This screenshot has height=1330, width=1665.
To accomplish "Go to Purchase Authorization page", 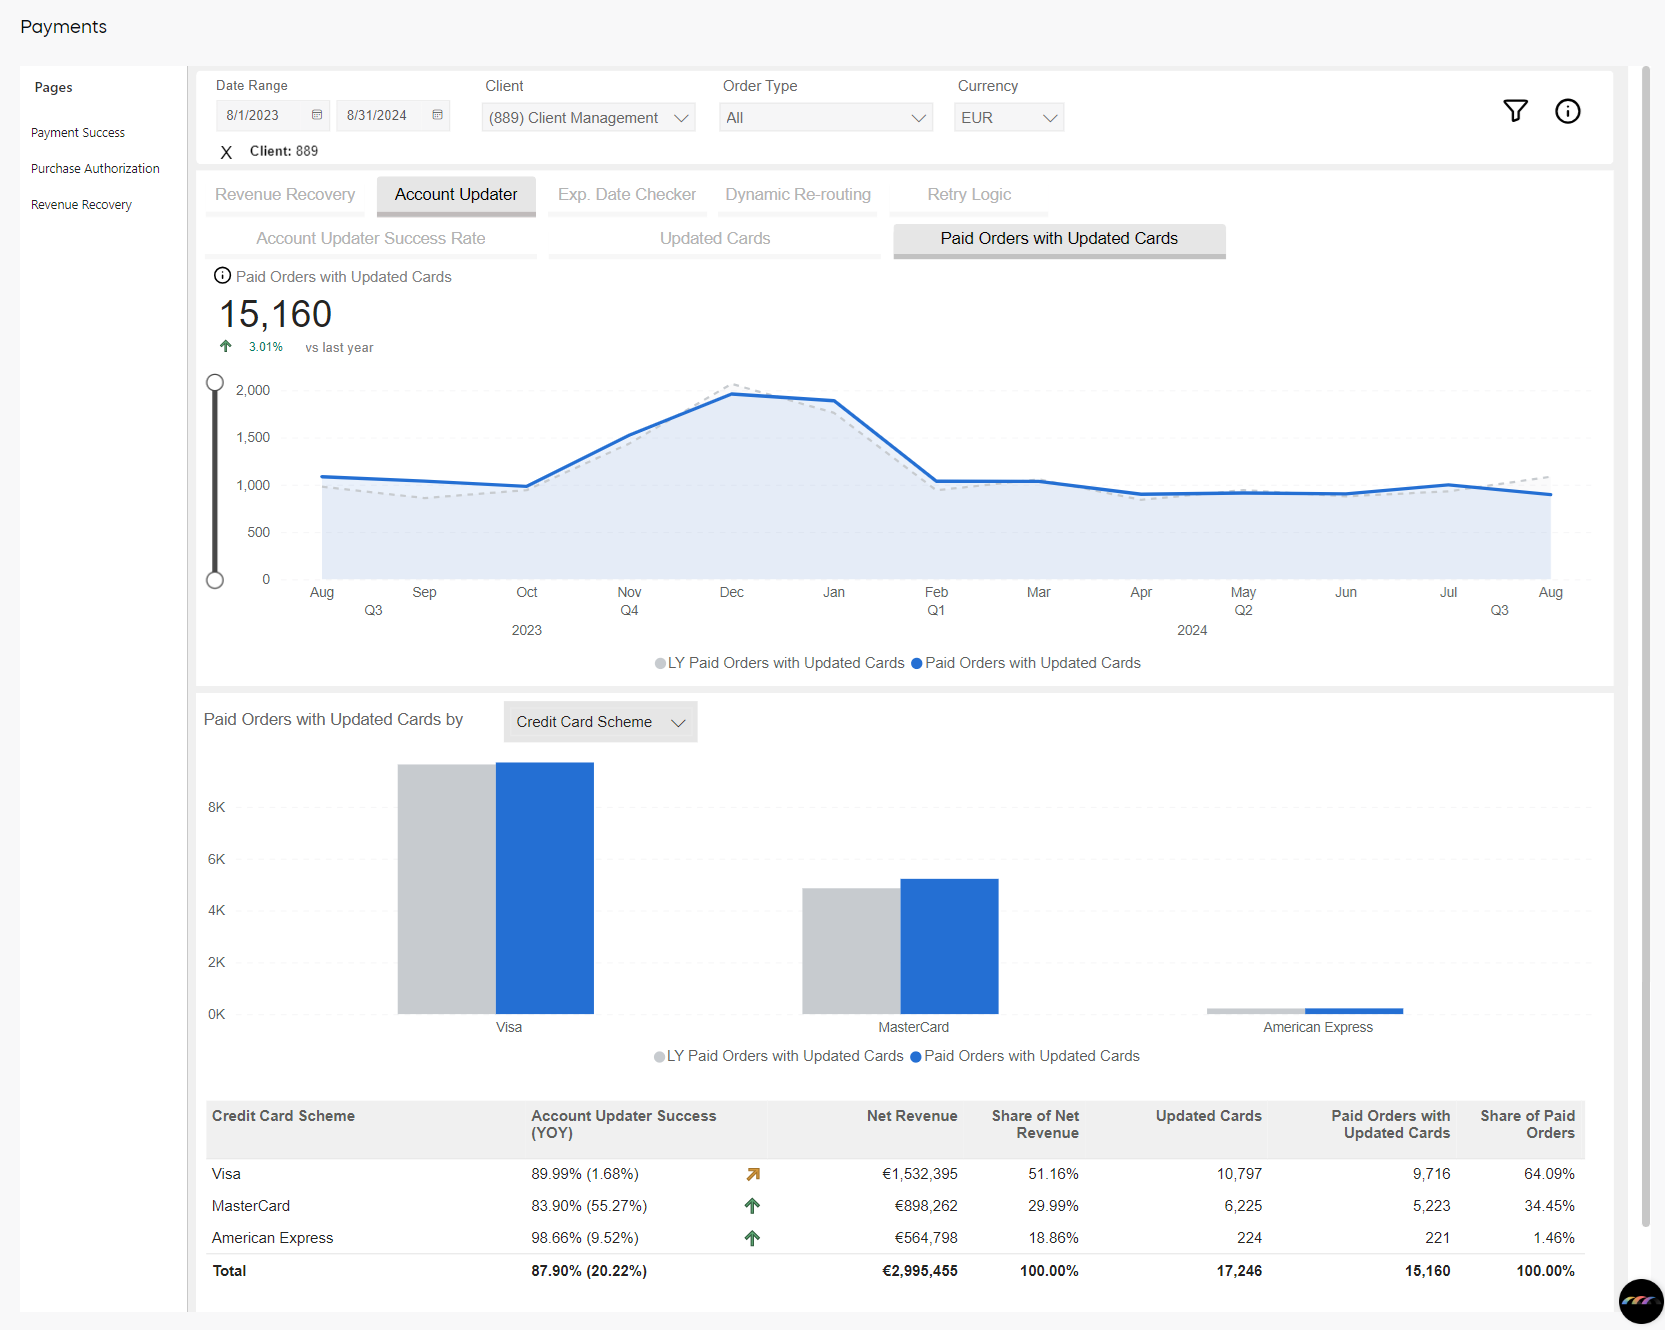I will (95, 169).
